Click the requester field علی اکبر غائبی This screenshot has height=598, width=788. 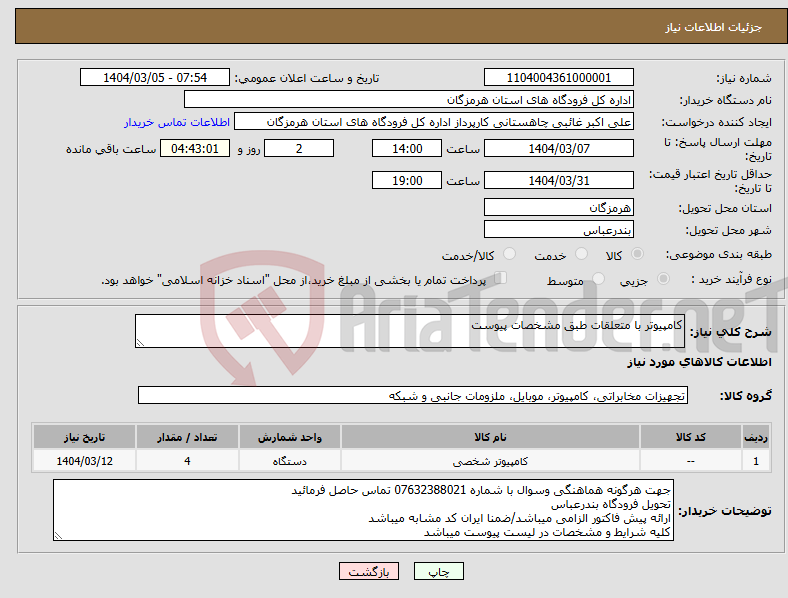tap(434, 122)
